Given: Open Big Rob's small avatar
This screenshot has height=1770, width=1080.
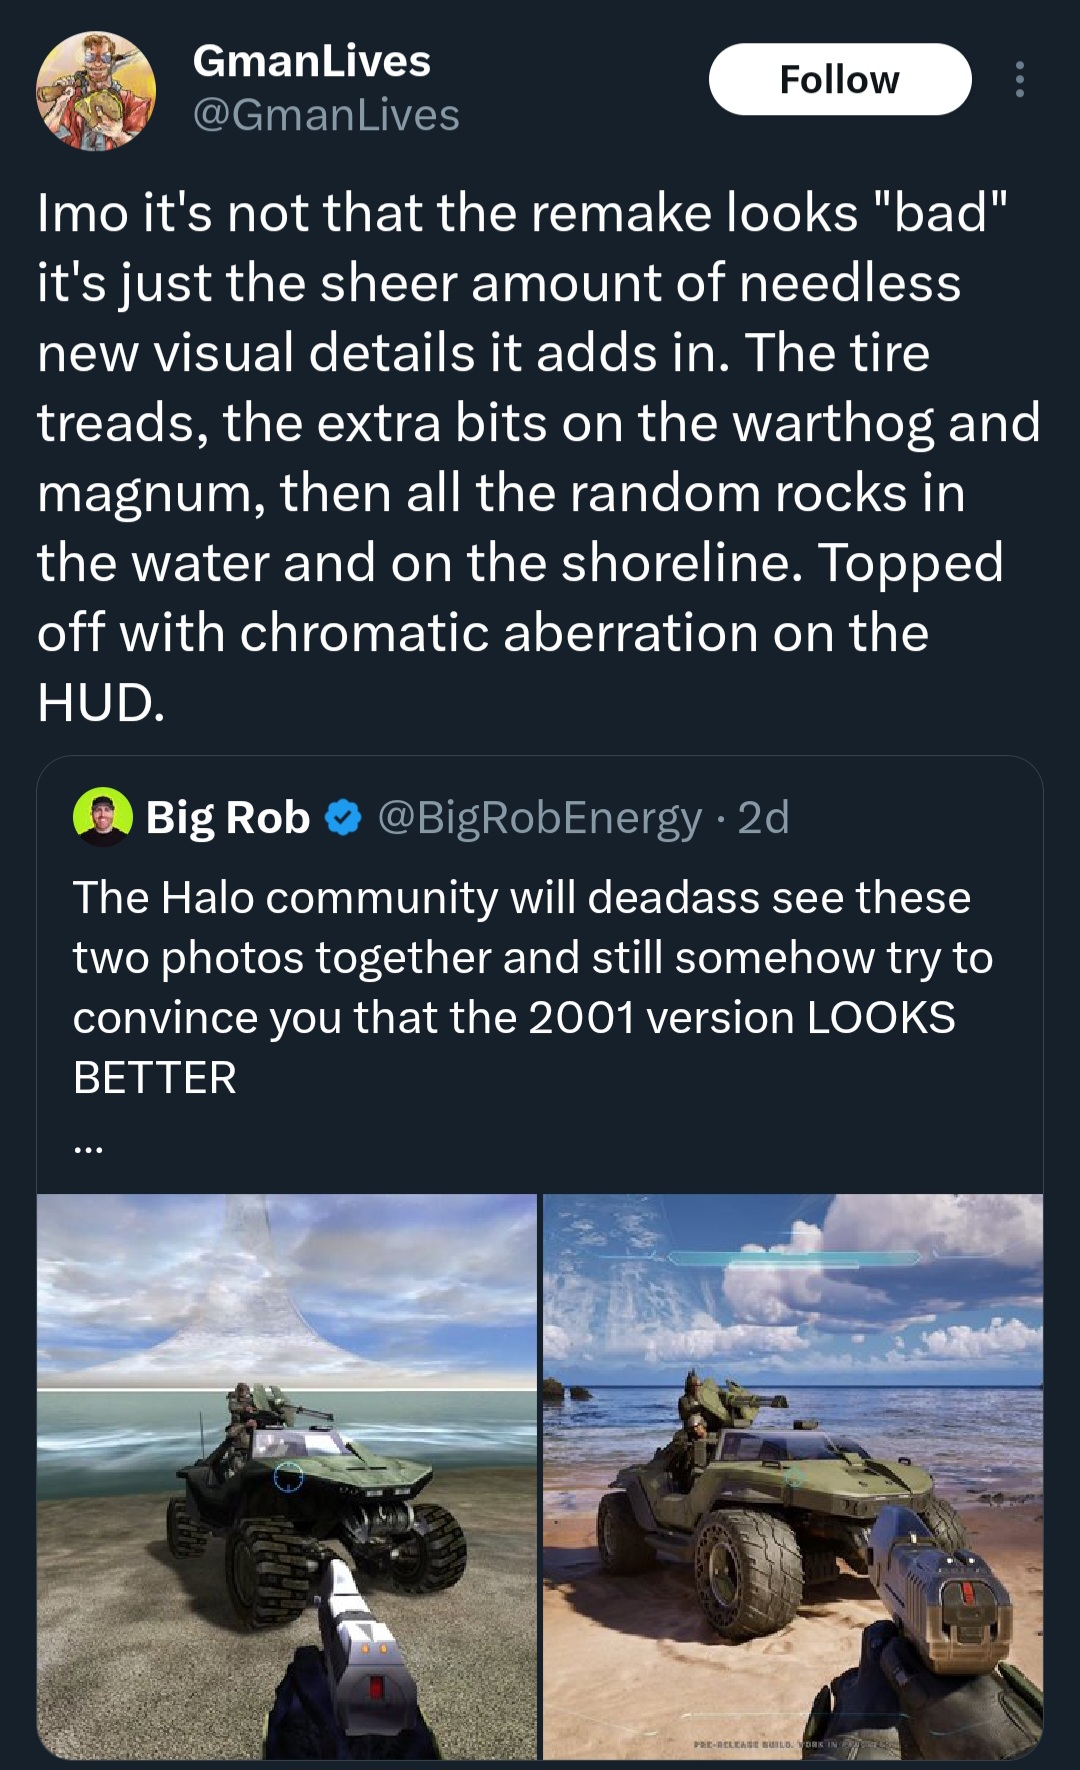Looking at the screenshot, I should pyautogui.click(x=102, y=817).
